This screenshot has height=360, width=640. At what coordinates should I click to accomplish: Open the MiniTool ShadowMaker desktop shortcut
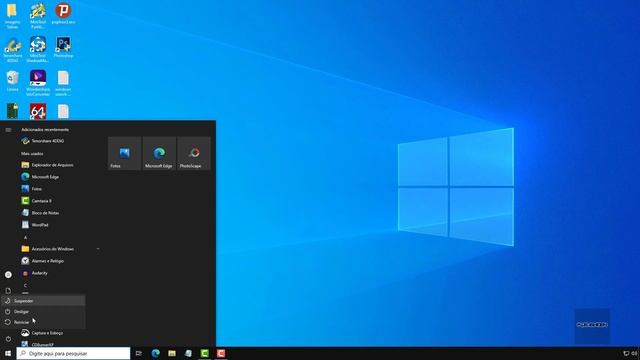coord(38,49)
